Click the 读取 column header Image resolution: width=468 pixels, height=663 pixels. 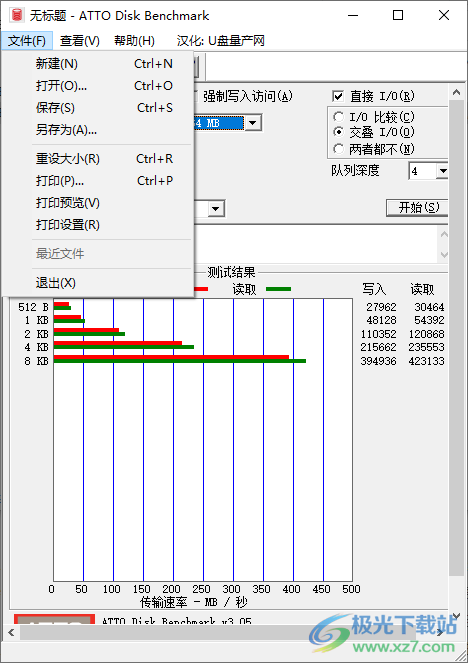pos(422,290)
